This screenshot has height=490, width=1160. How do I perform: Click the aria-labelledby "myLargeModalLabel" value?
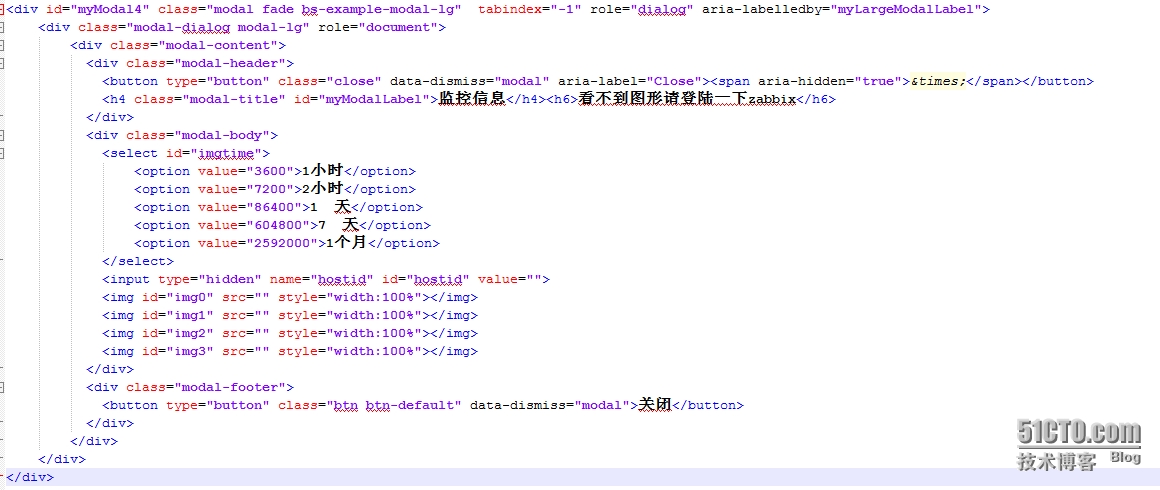(910, 9)
